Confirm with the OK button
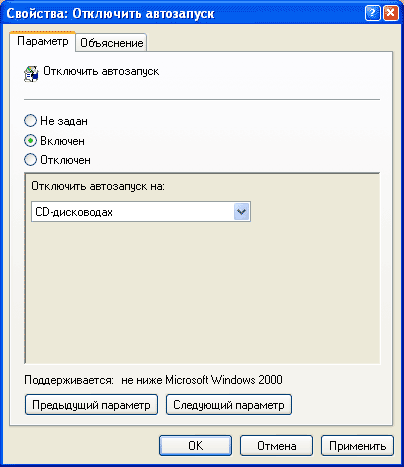 195,446
